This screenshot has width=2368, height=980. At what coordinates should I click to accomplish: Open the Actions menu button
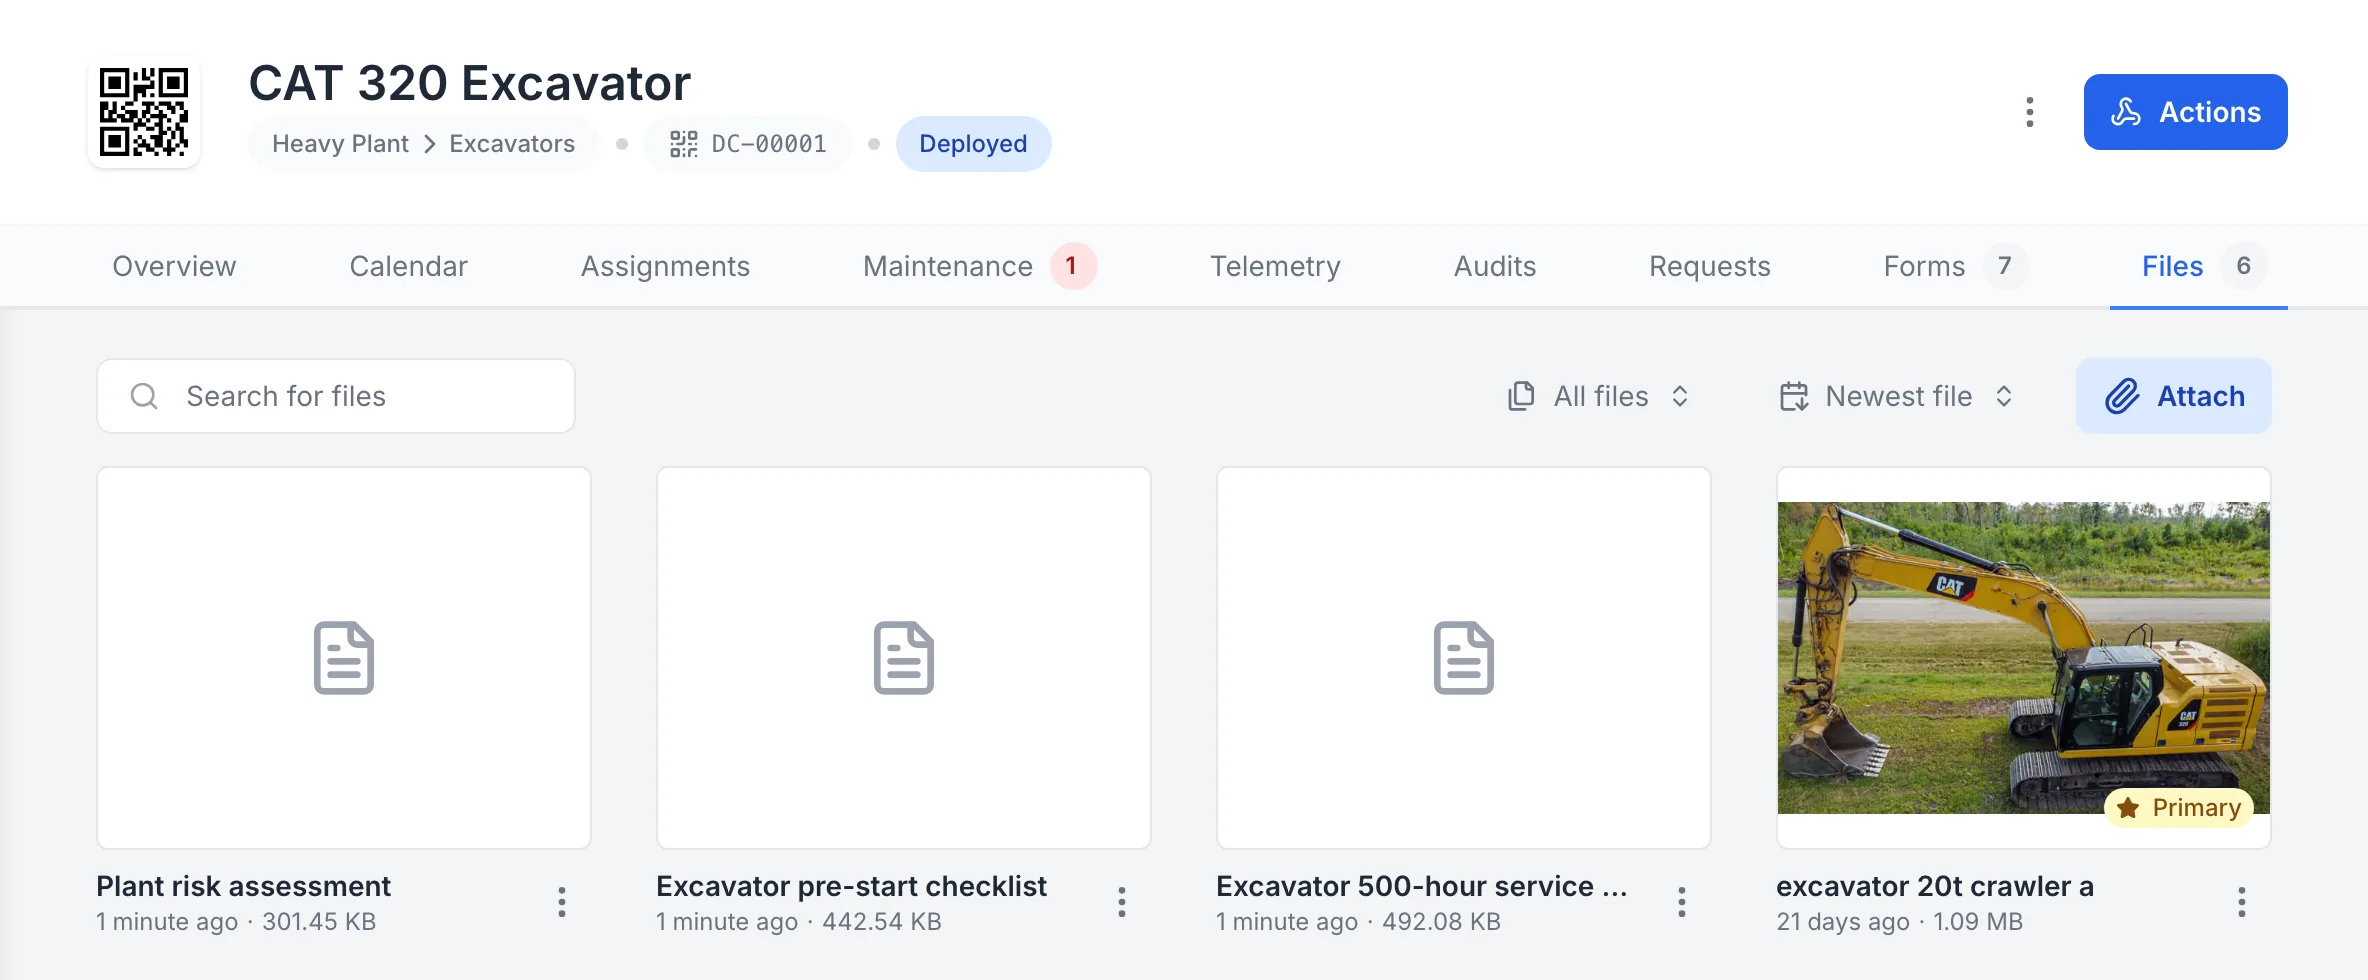point(2185,112)
